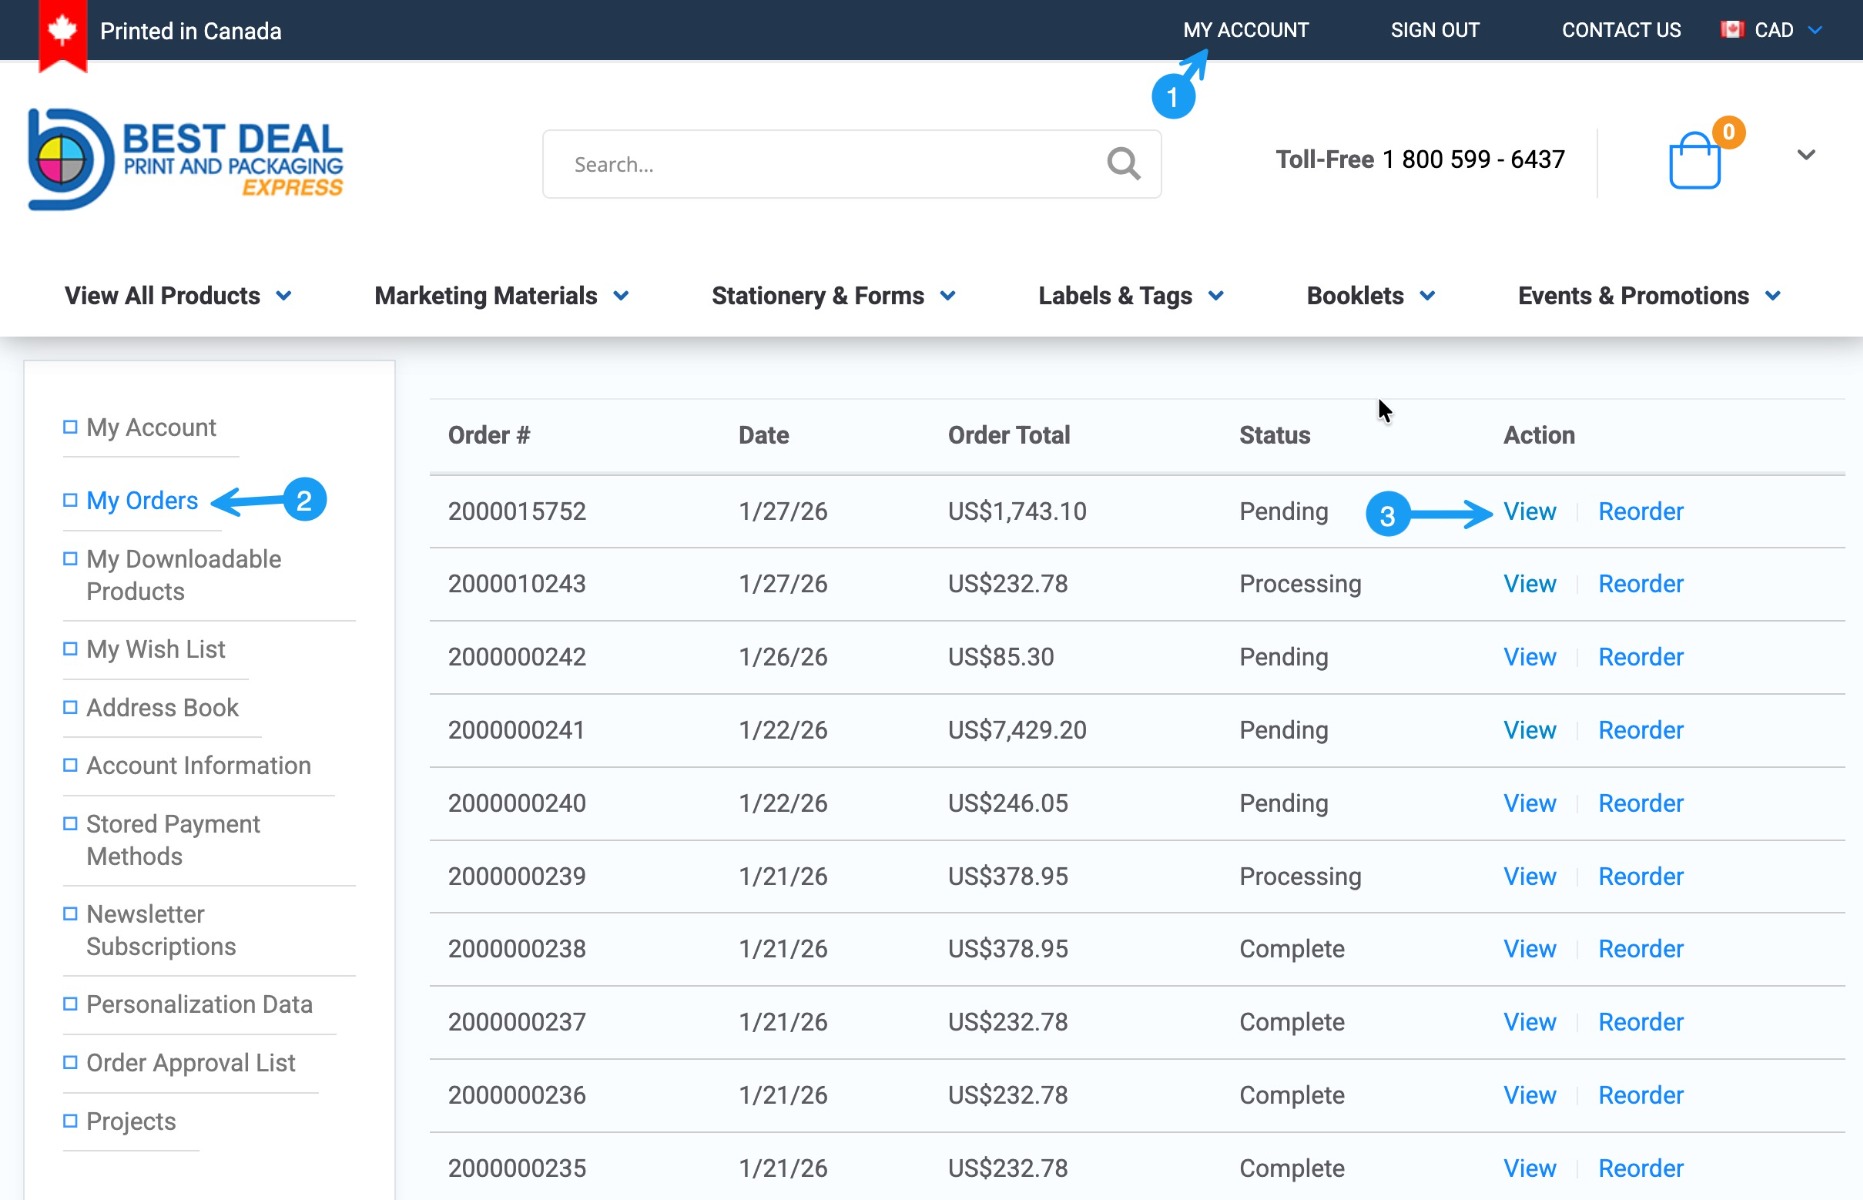Click the square bullet beside Projects

coord(70,1121)
